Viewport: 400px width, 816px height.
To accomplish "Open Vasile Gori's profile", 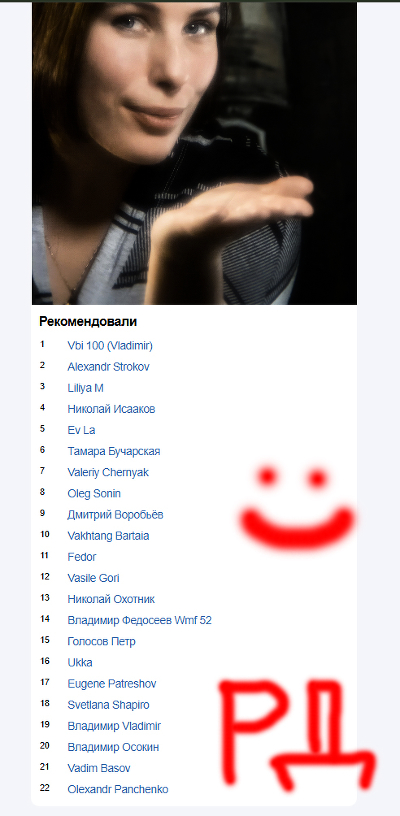I will point(94,578).
